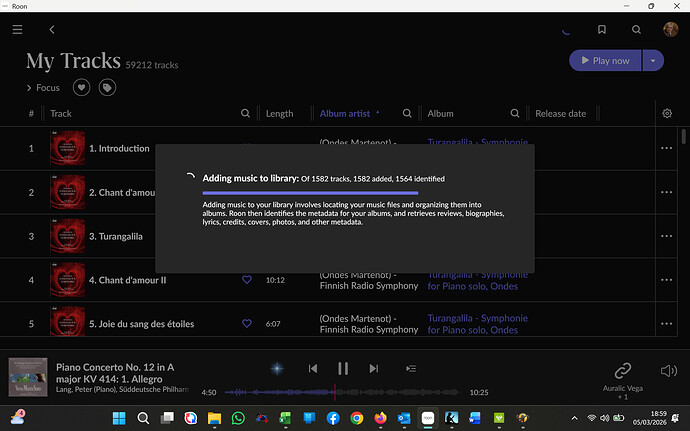This screenshot has height=431, width=690.
Task: Toggle favorite heart on Chant d'amour II
Action: coord(247,281)
